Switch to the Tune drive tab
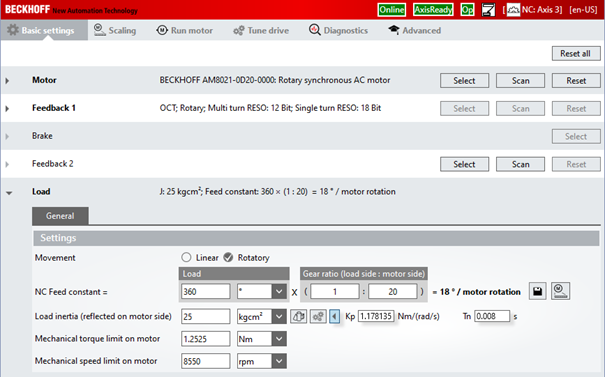 pos(261,30)
